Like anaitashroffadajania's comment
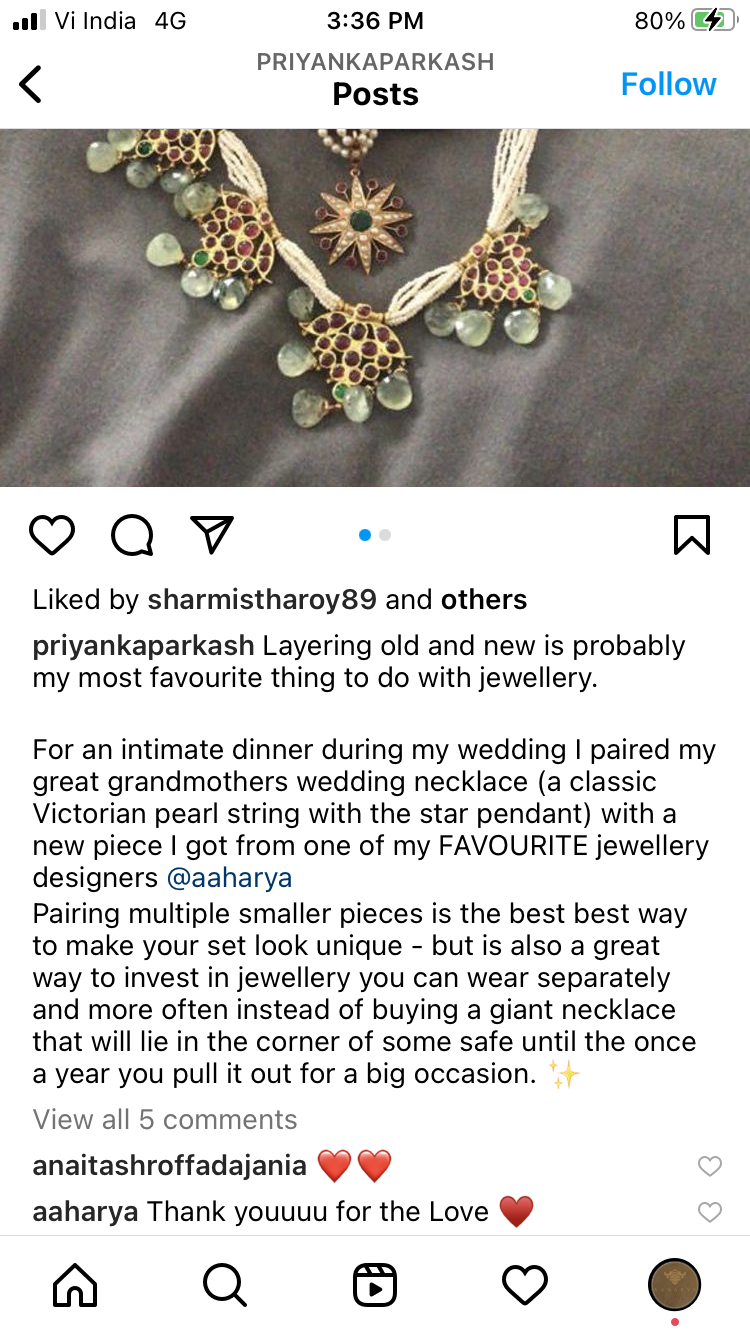The height and width of the screenshot is (1334, 750). tap(709, 1166)
